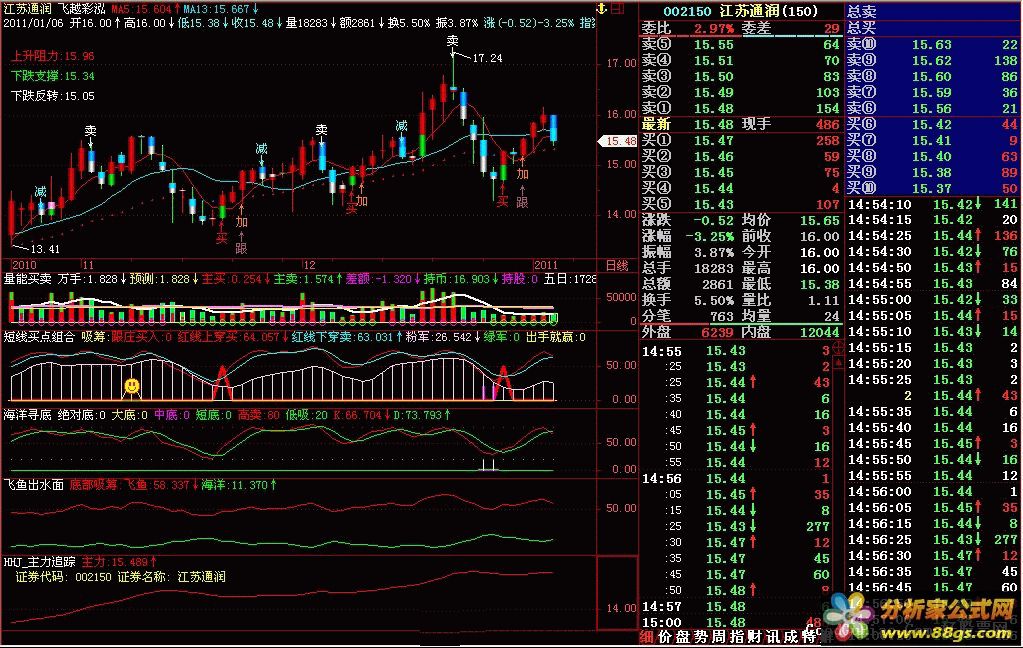Select the 成 tab

click(x=791, y=636)
